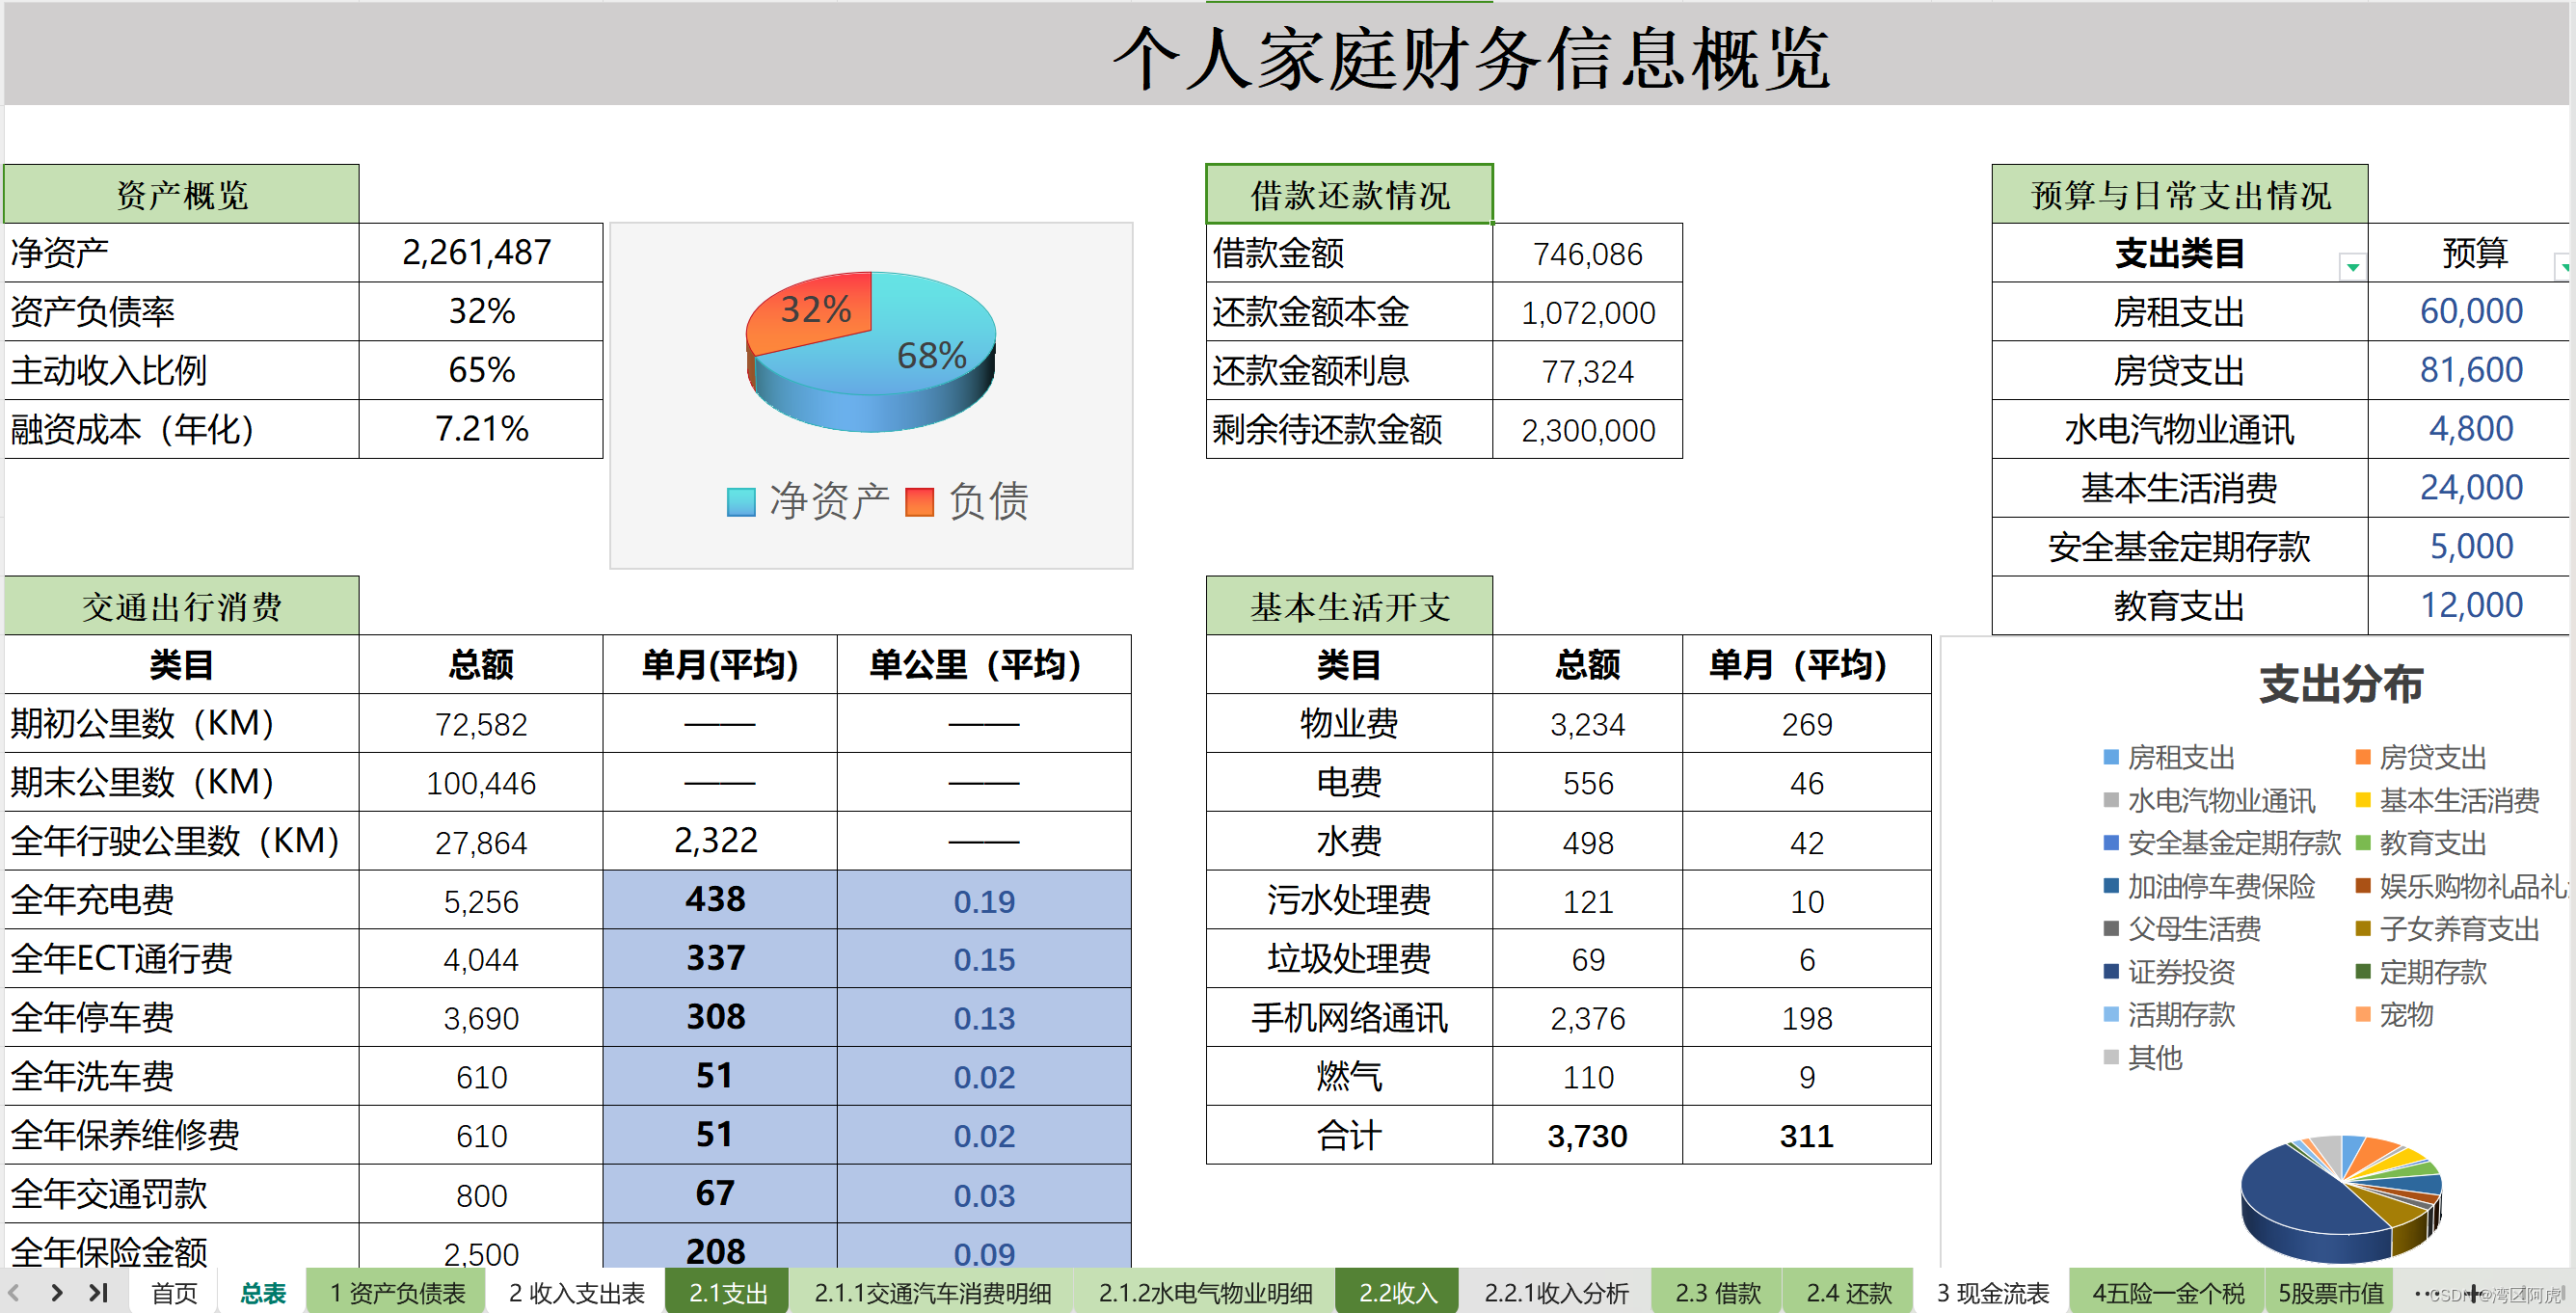The image size is (2576, 1313).
Task: Click the 支出分布 chart title
Action: coord(2340,685)
